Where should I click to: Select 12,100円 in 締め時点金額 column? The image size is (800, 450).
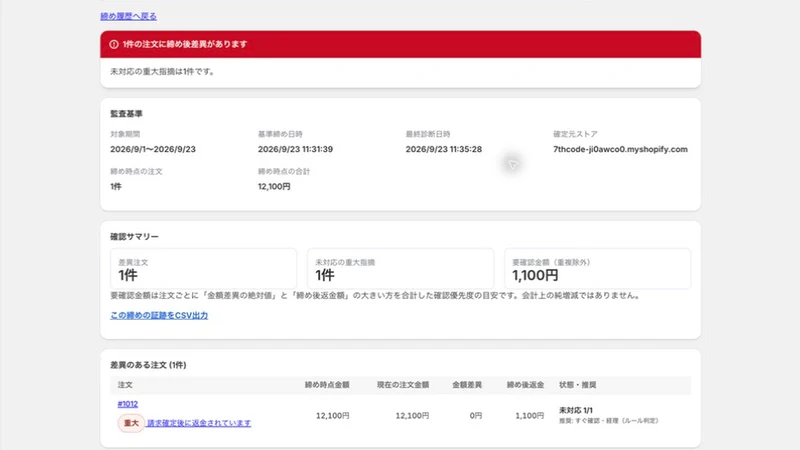pos(333,416)
